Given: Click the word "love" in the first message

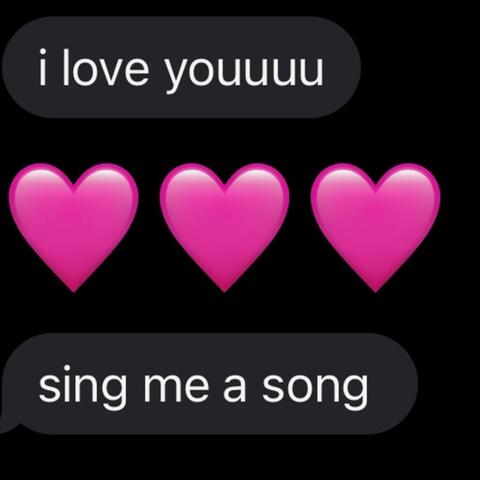Looking at the screenshot, I should pos(105,69).
